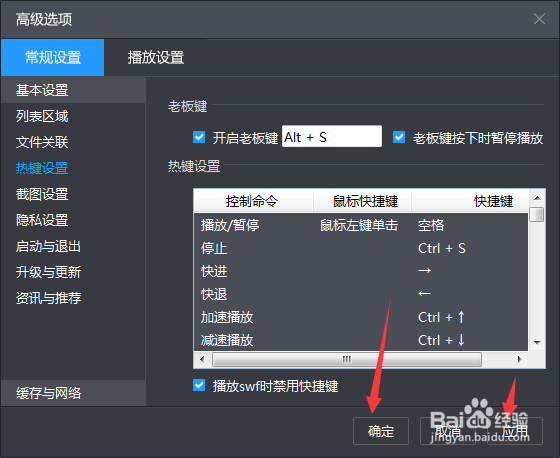Click the 空格 shortcut cell
The image size is (560, 458).
pyautogui.click(x=431, y=225)
